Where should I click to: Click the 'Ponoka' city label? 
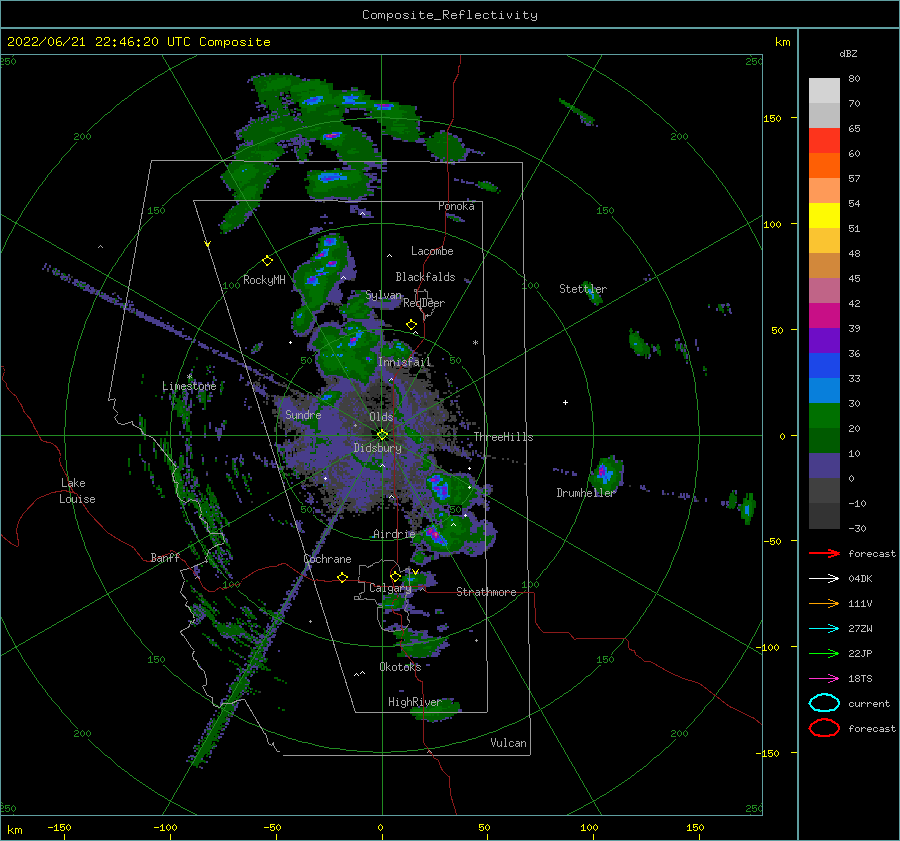tap(456, 206)
